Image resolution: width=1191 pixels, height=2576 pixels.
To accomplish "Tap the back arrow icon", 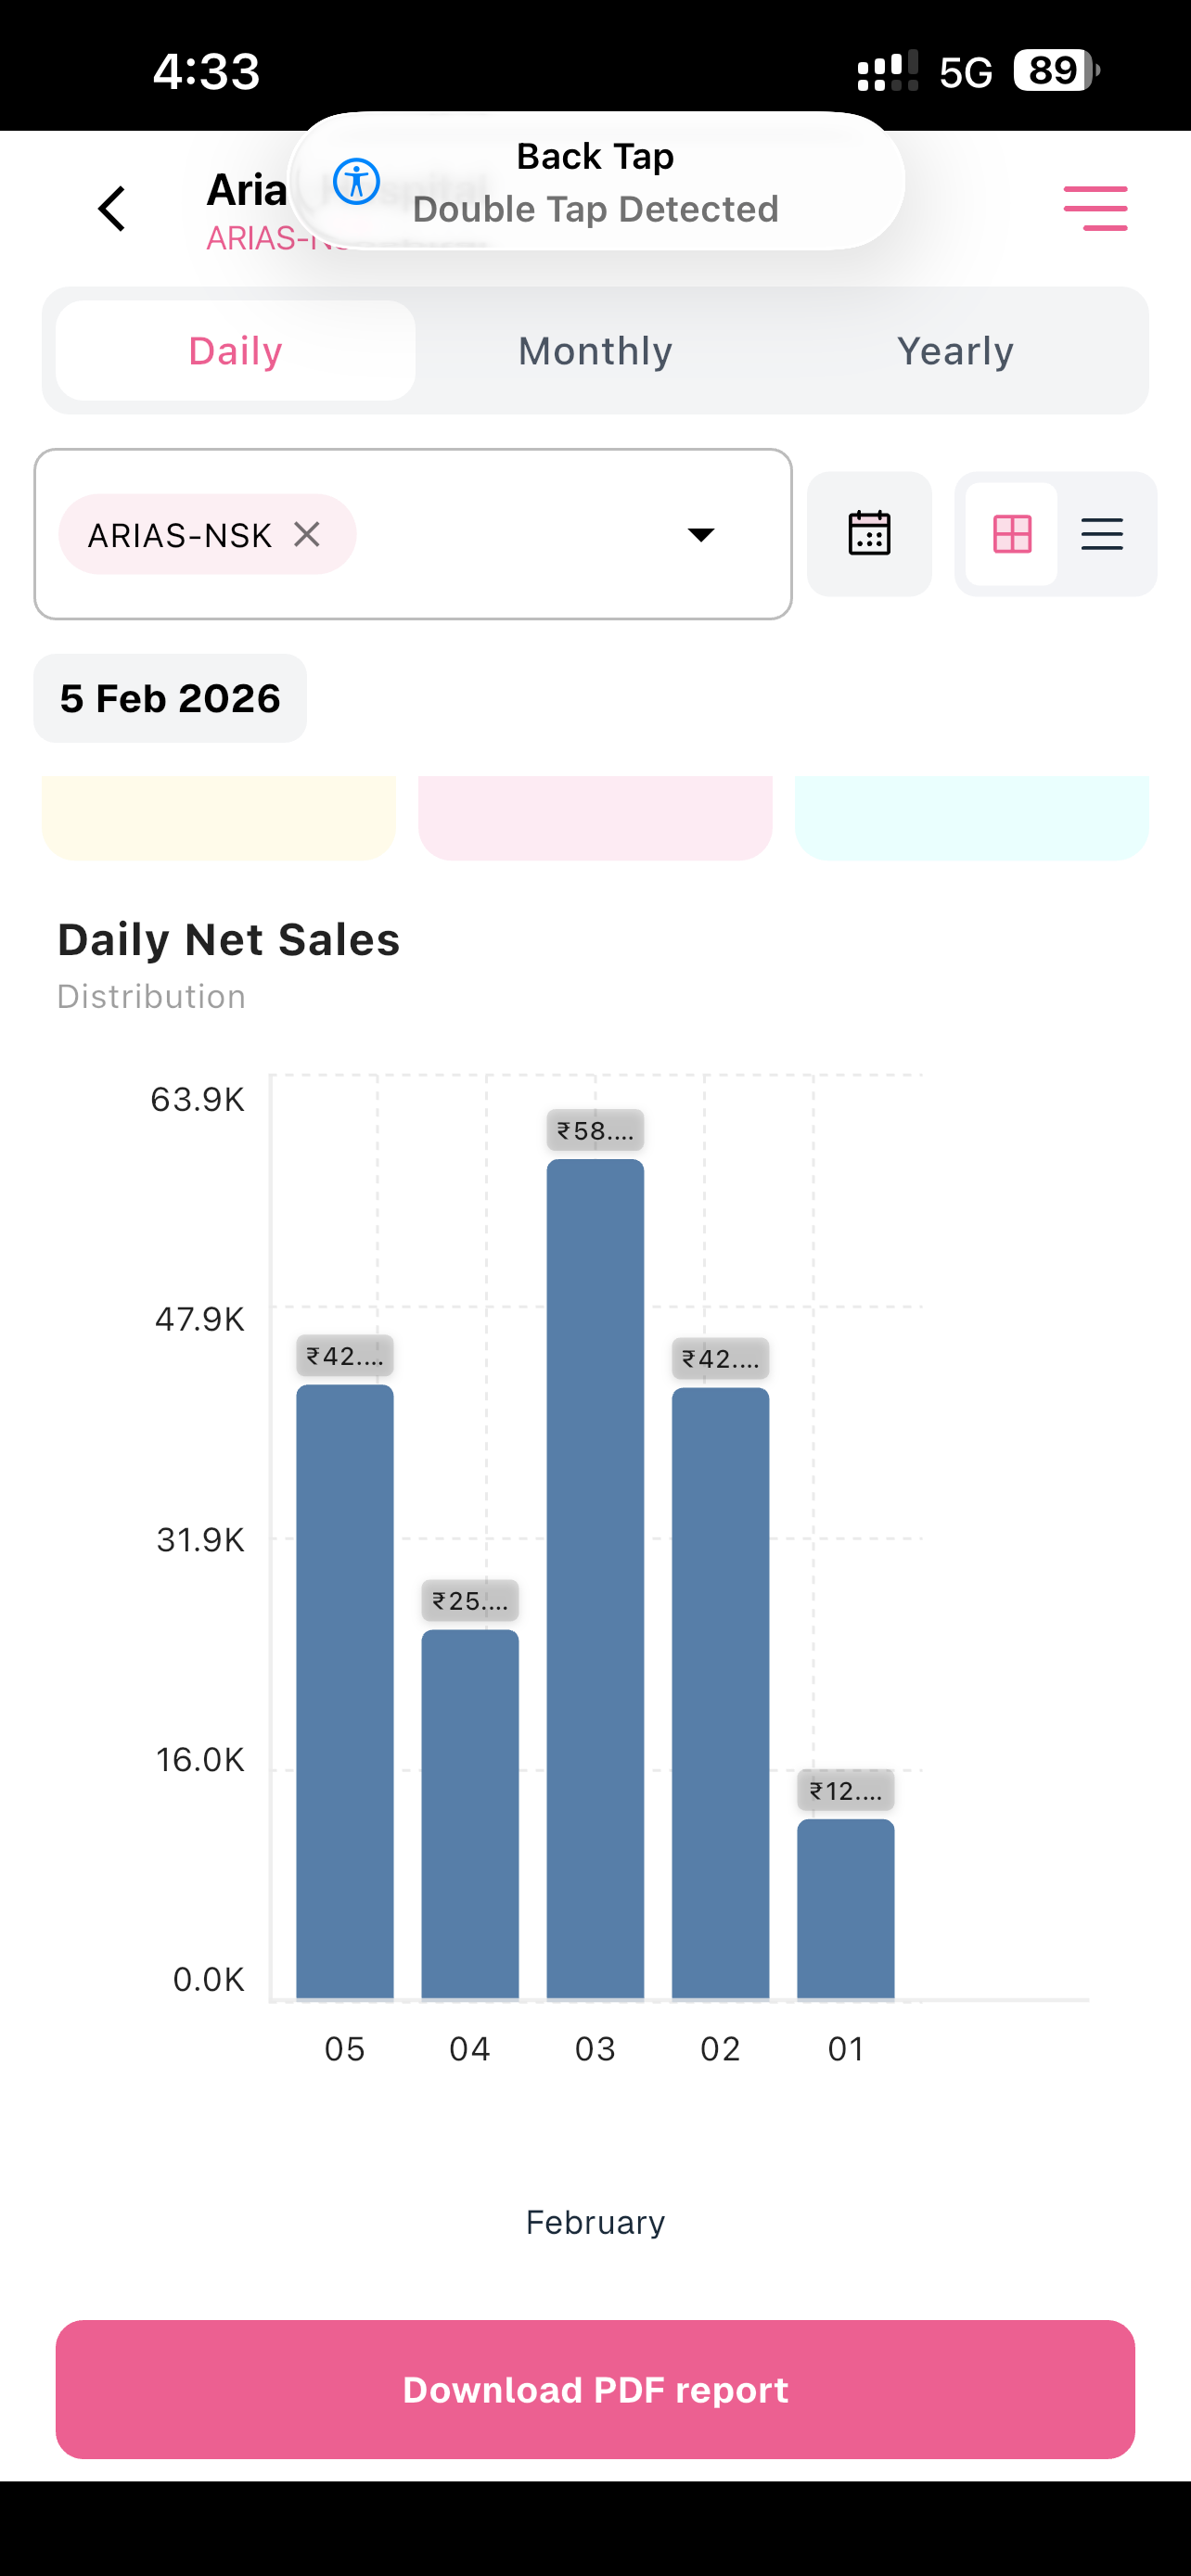I will click(x=112, y=209).
